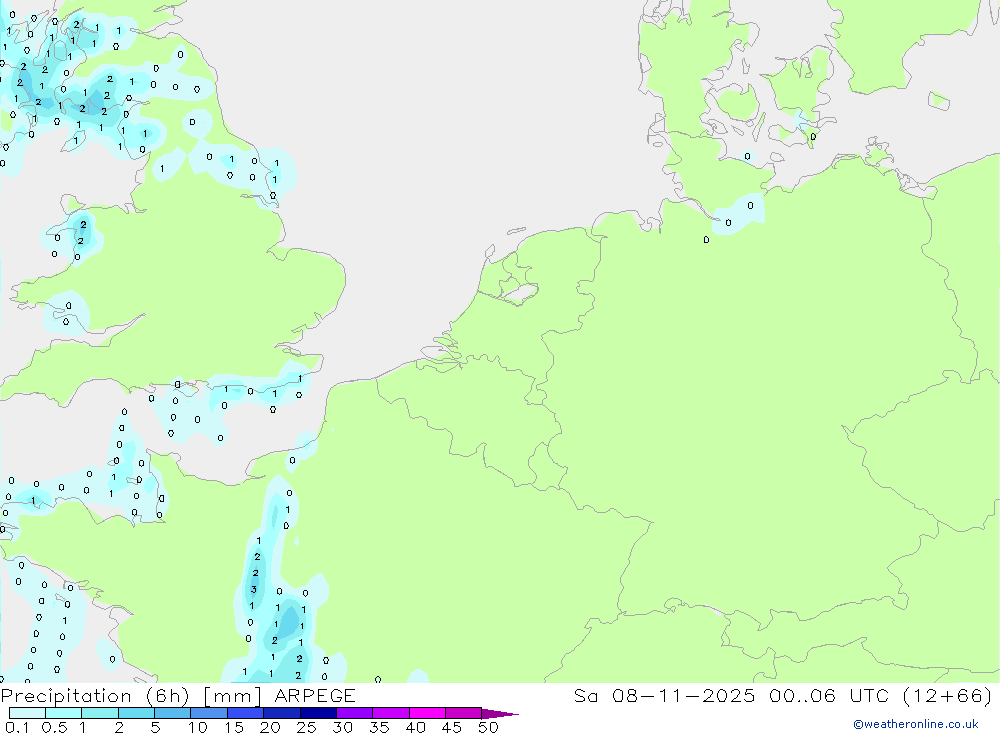Click the legend label 20
The height and width of the screenshot is (733, 1000).
pos(270,727)
